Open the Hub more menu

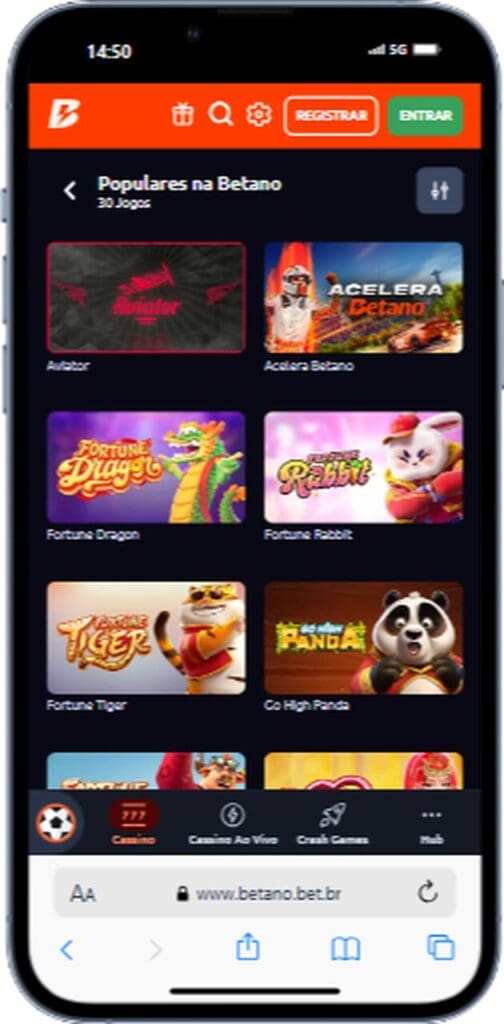click(x=432, y=825)
